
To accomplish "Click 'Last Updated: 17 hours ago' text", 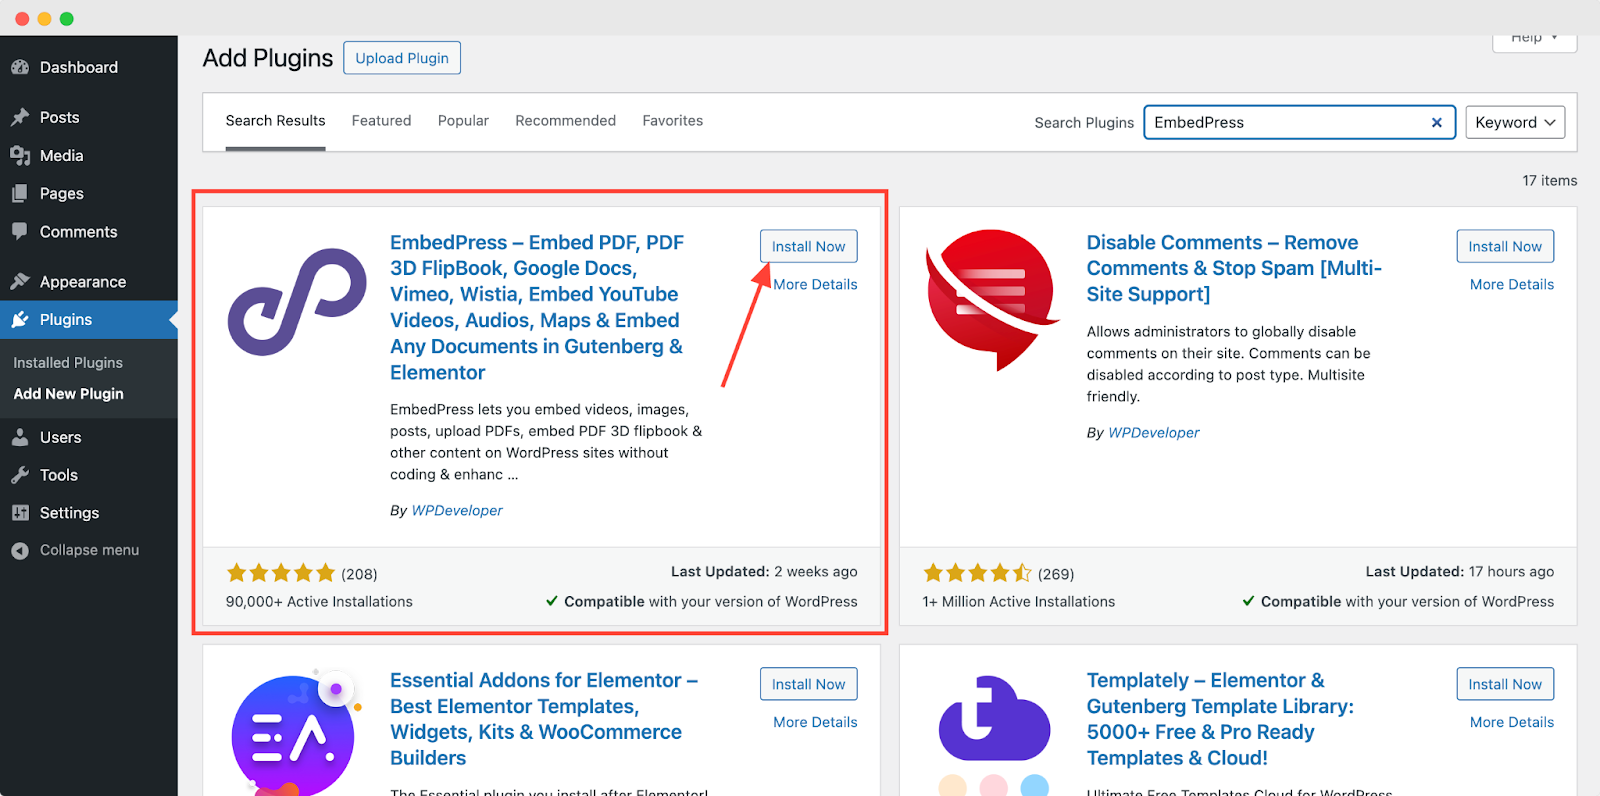I will [x=1460, y=572].
